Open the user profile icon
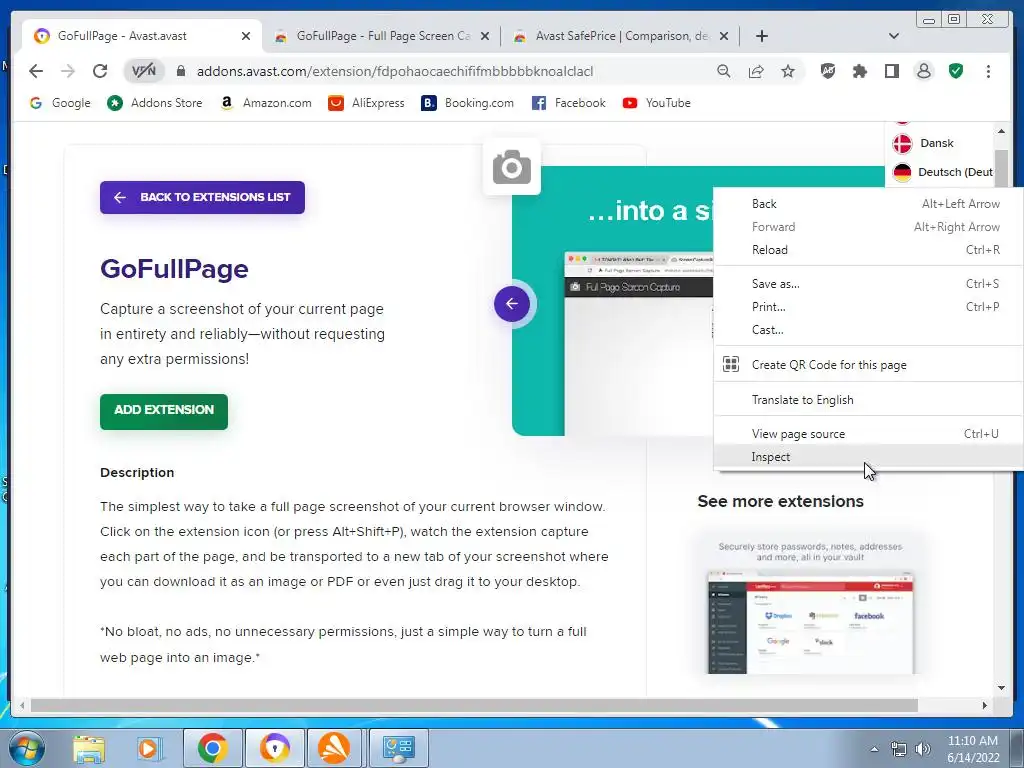This screenshot has width=1024, height=768. 923,71
